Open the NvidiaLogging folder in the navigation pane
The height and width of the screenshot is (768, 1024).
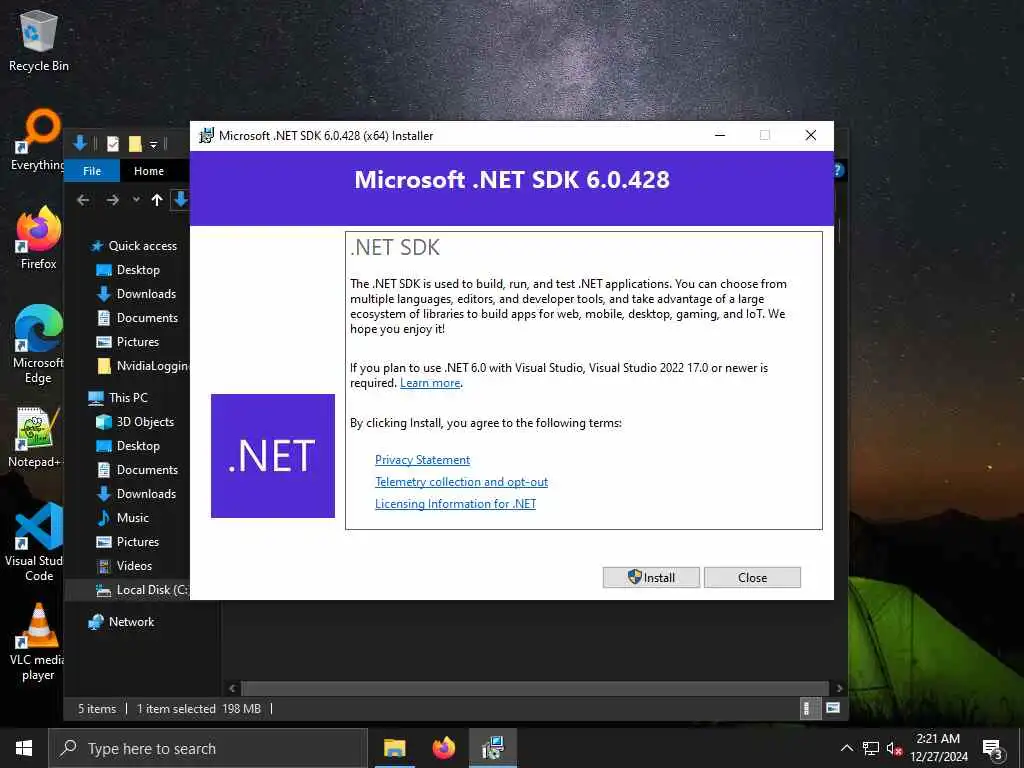point(143,366)
